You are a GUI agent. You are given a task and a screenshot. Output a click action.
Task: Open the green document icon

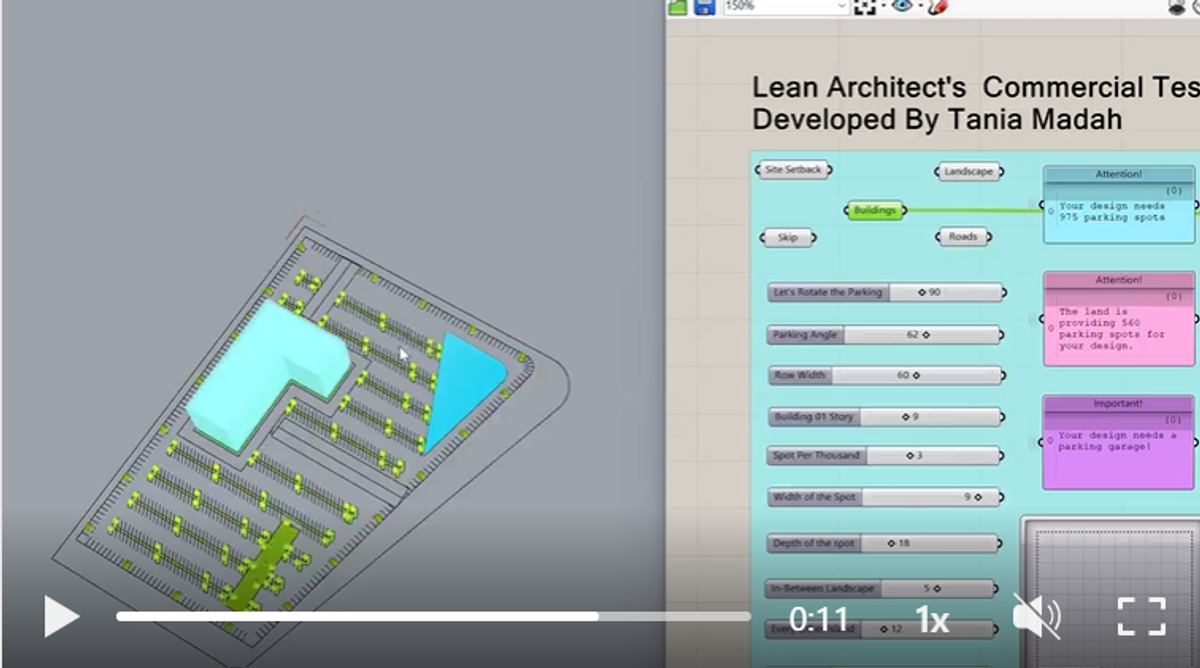[678, 6]
